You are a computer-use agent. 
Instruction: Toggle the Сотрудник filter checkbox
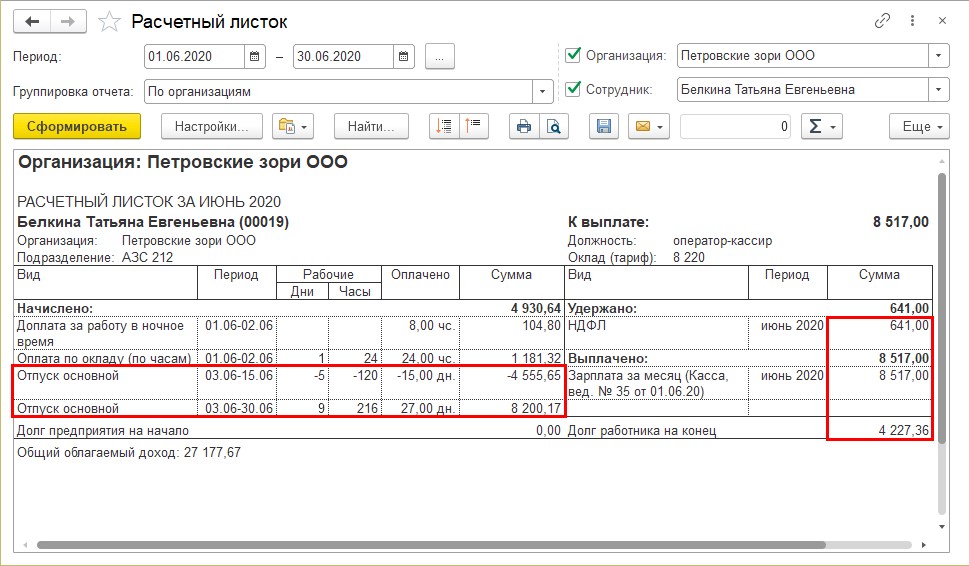573,89
